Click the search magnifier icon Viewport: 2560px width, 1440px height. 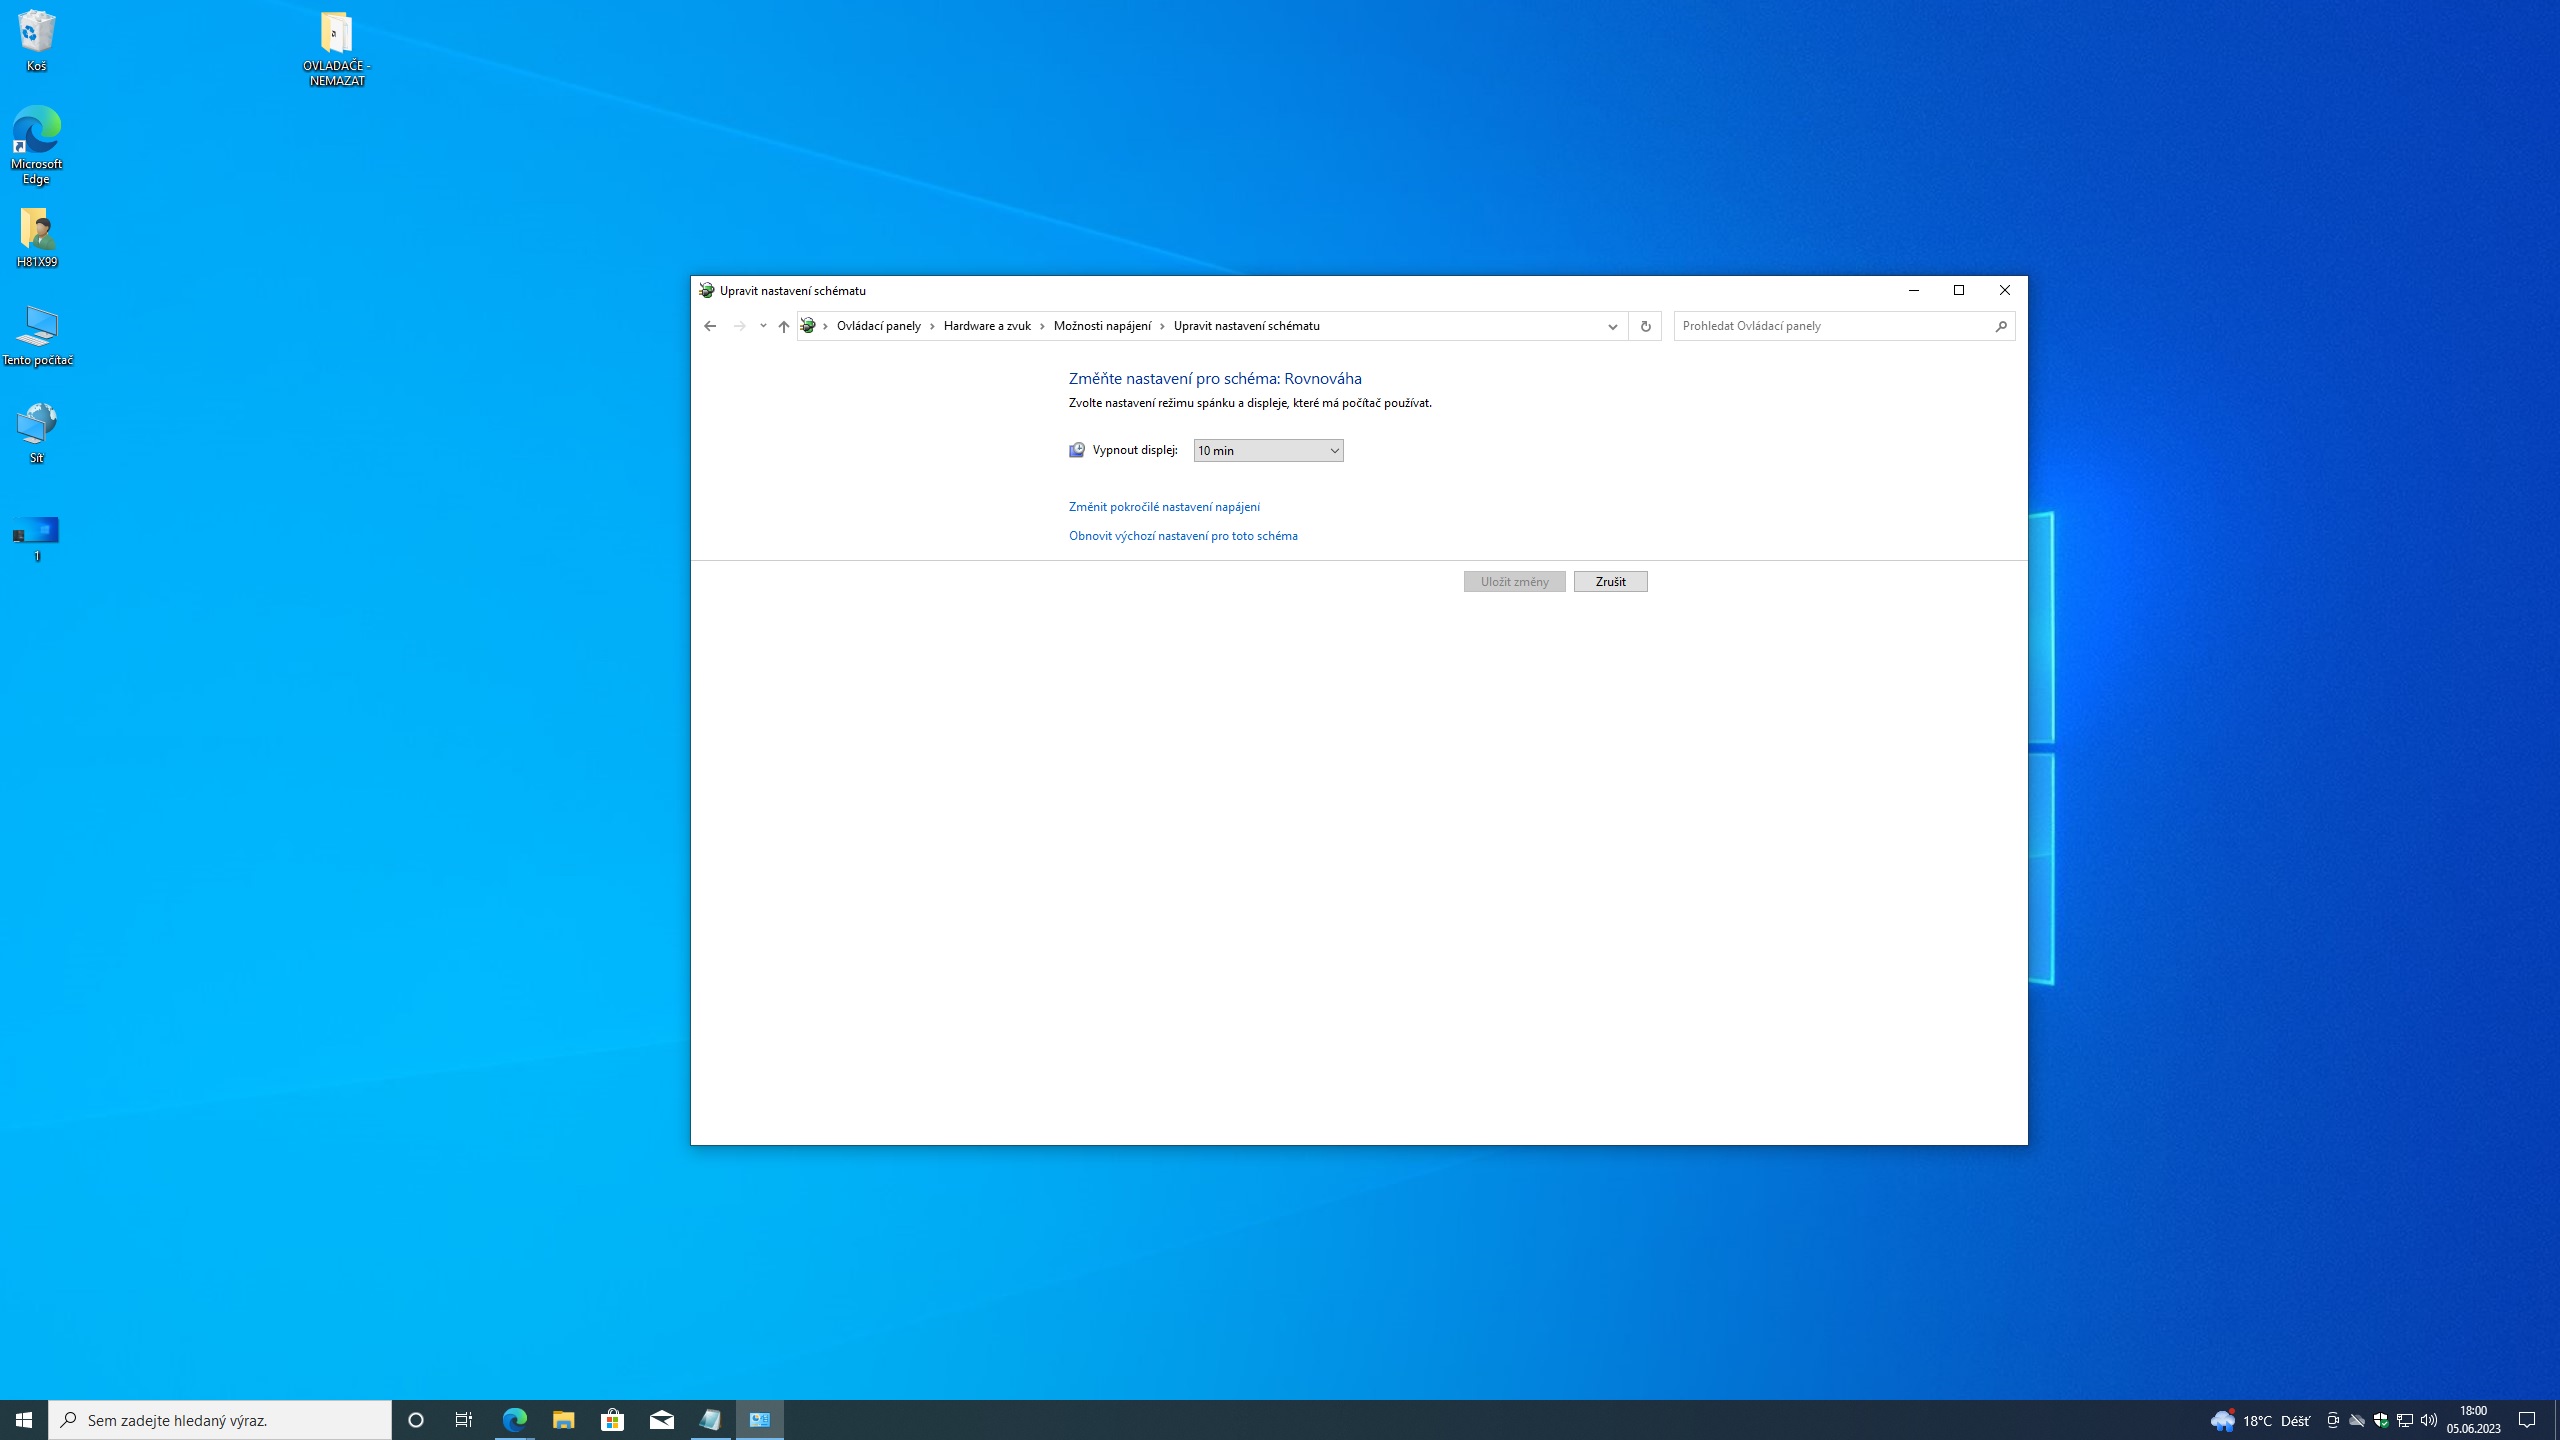[2001, 326]
